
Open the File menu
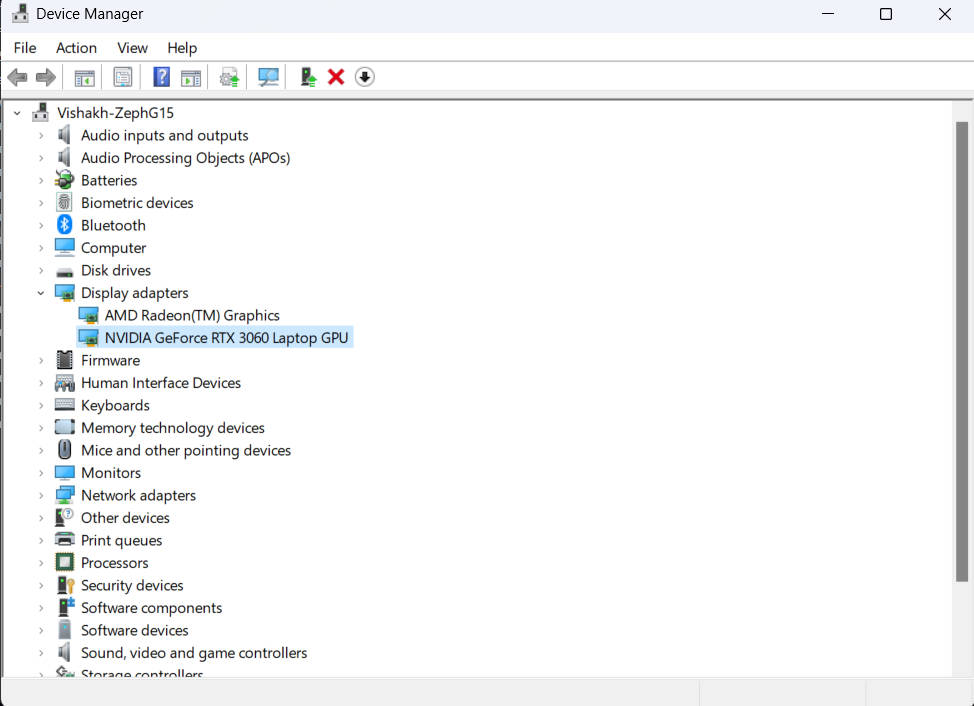coord(24,47)
